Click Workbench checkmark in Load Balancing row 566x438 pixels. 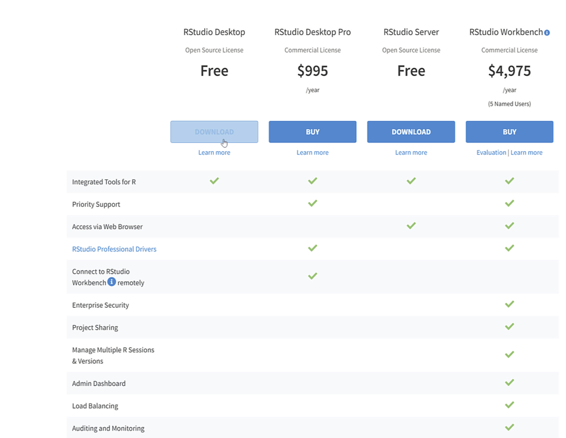[509, 405]
